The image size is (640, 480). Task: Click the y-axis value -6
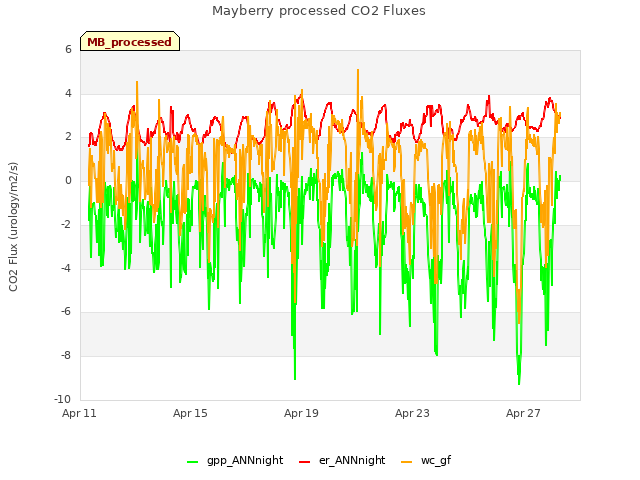pyautogui.click(x=66, y=311)
